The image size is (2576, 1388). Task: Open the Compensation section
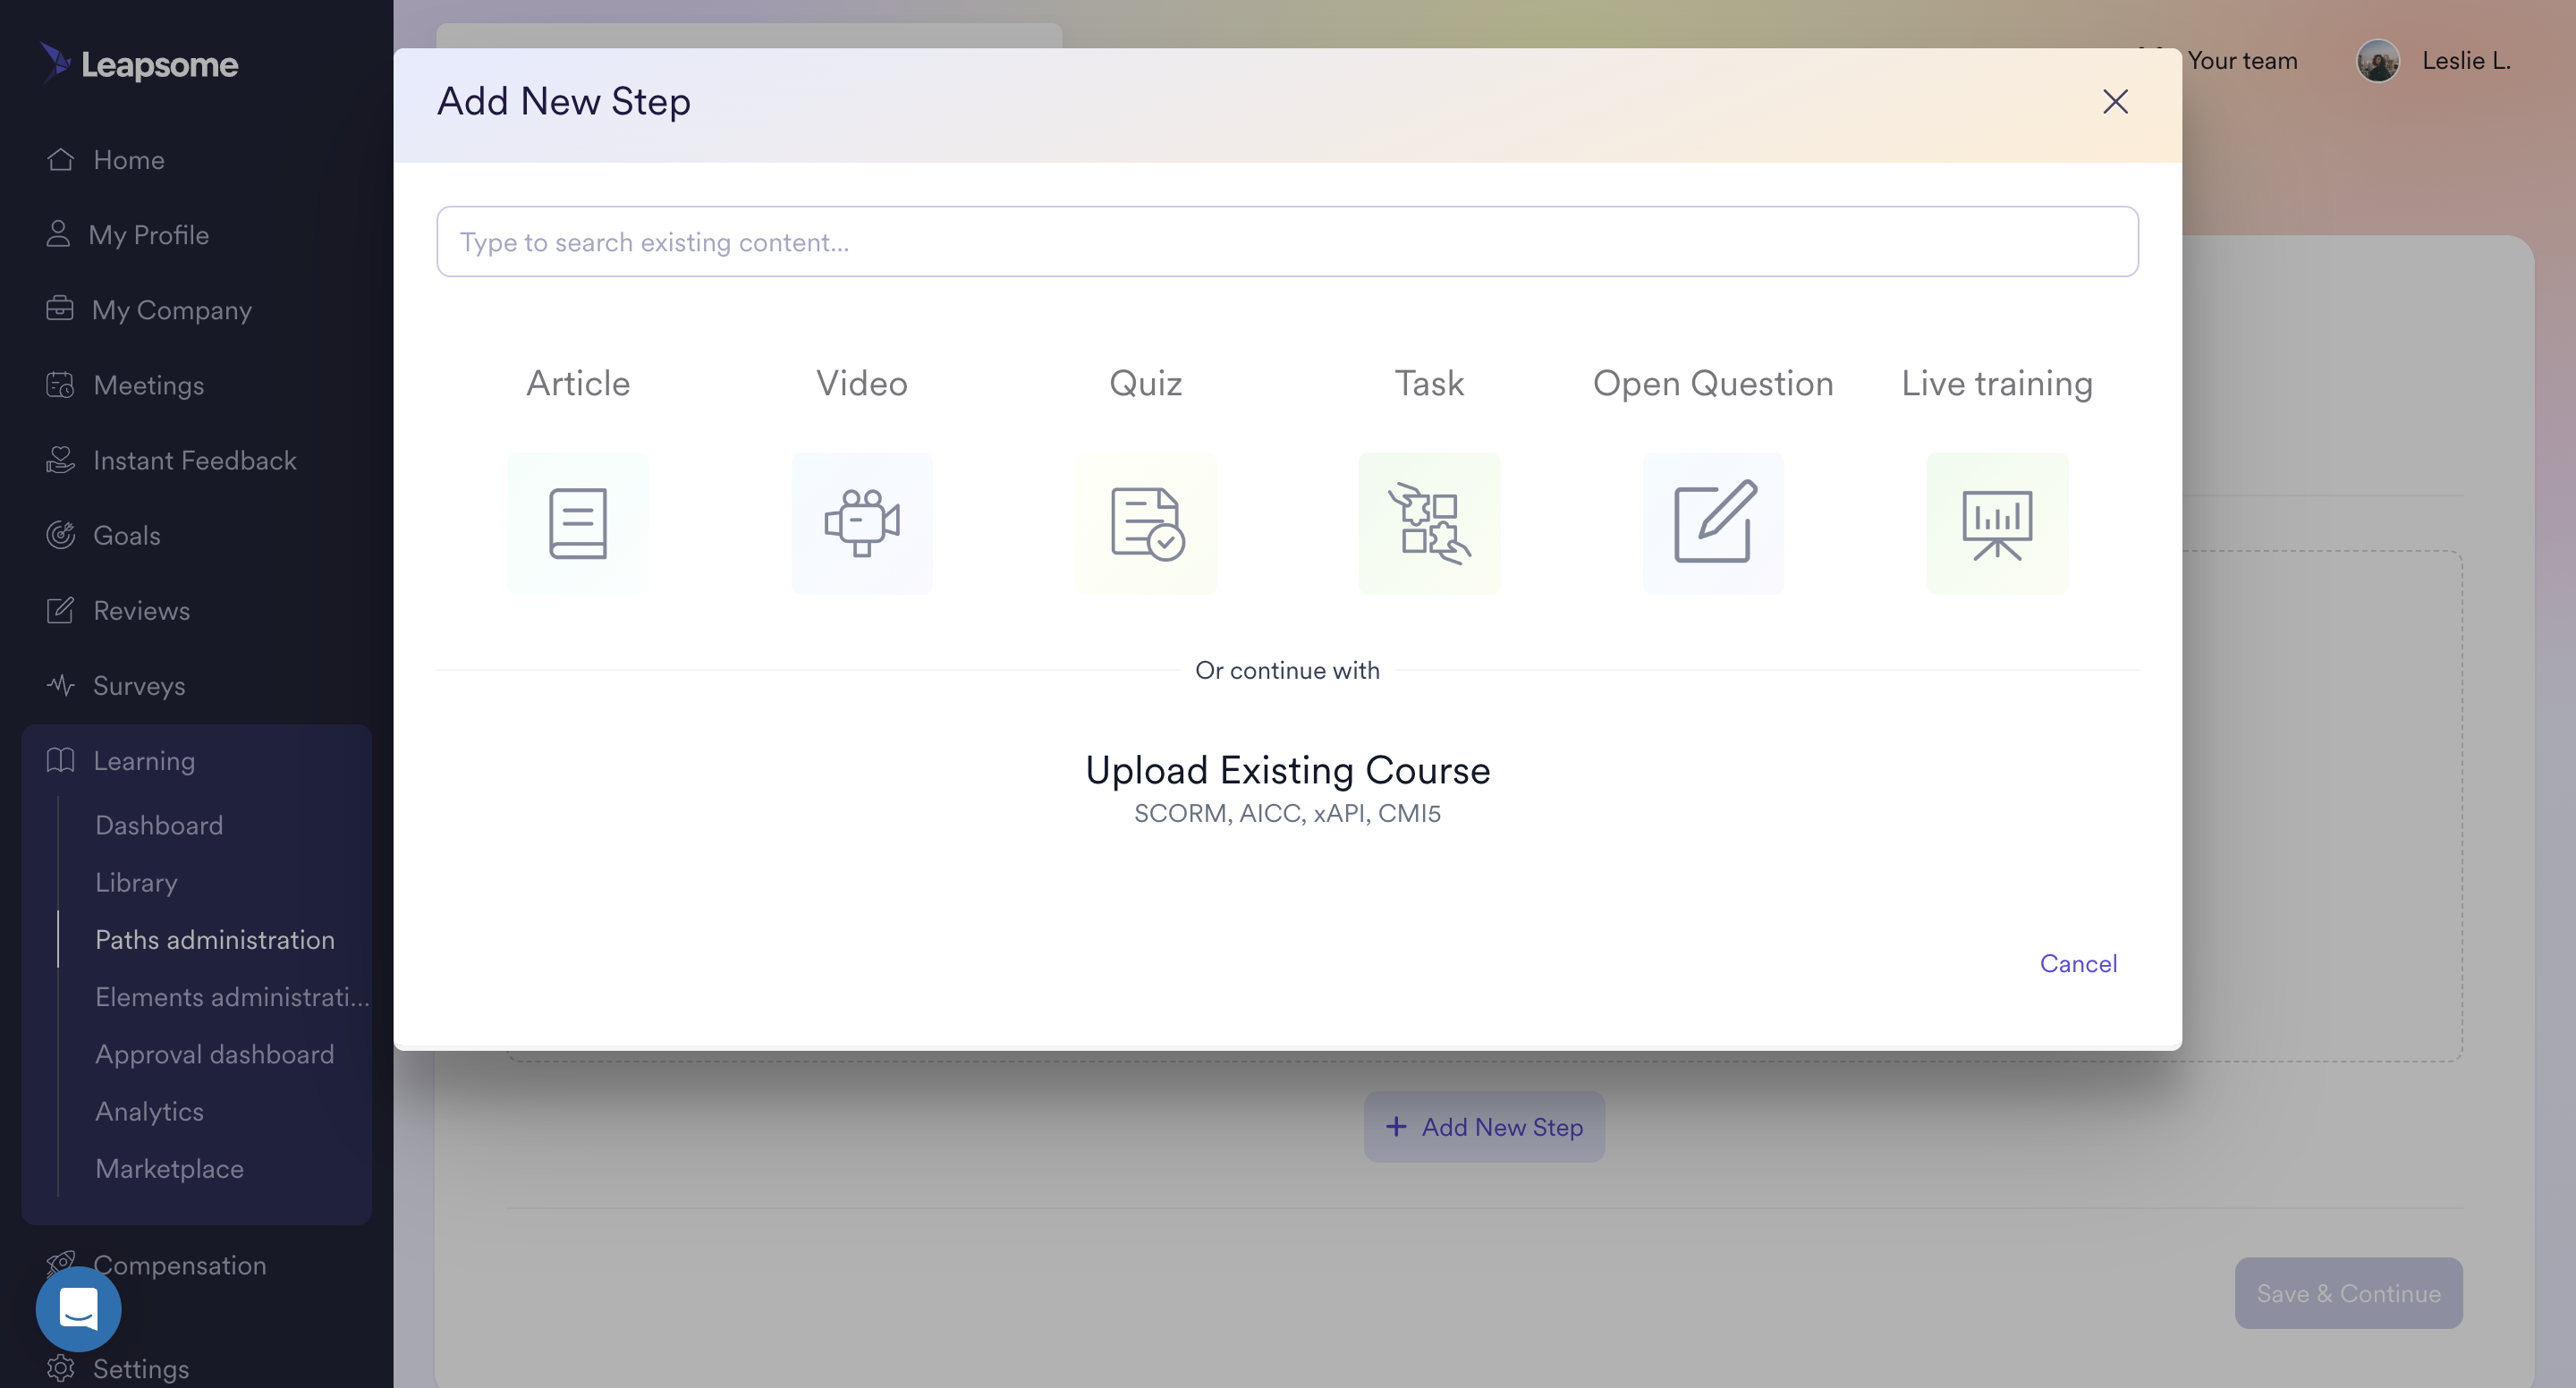(180, 1265)
